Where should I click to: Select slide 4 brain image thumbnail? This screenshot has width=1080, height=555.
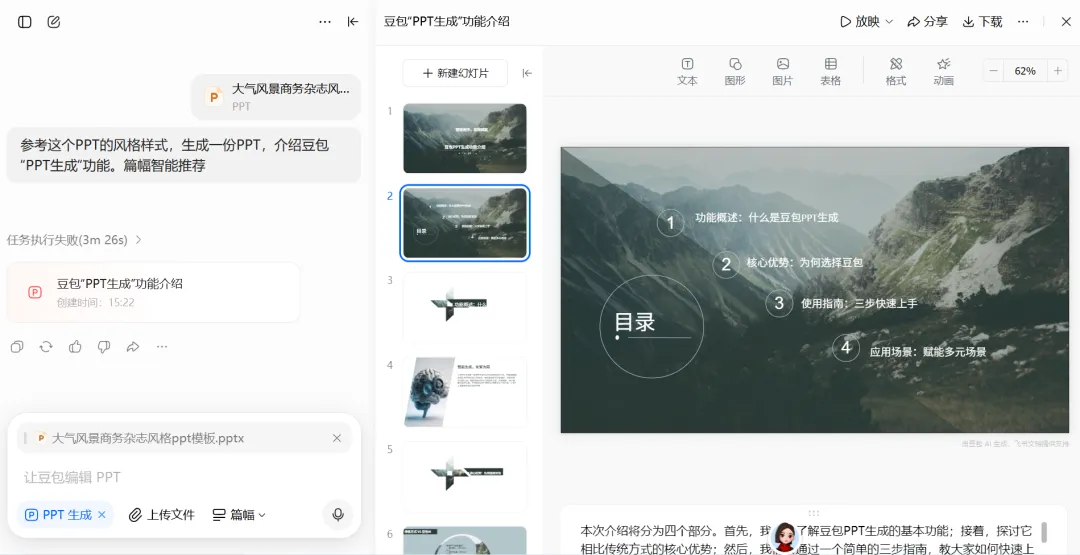point(465,392)
